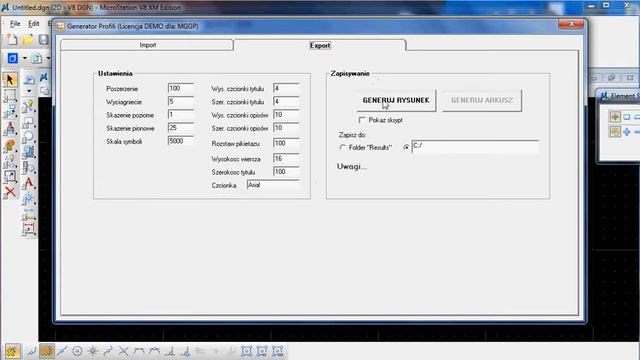The height and width of the screenshot is (360, 640).
Task: Click the Wysokosc wiersza field
Action: coord(286,158)
